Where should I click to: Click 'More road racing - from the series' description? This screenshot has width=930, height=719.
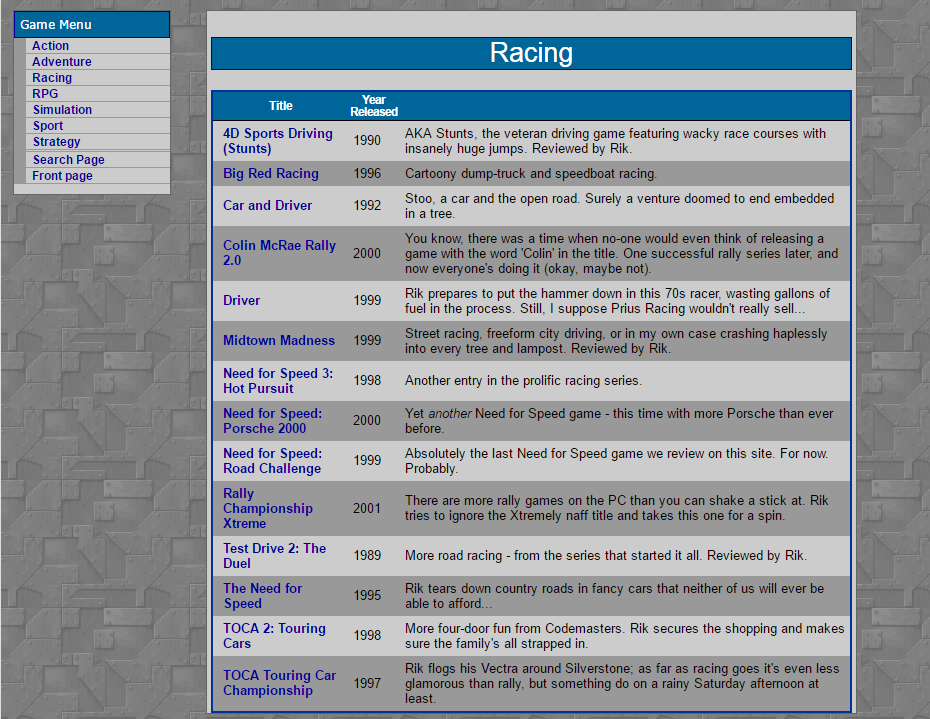pyautogui.click(x=606, y=555)
